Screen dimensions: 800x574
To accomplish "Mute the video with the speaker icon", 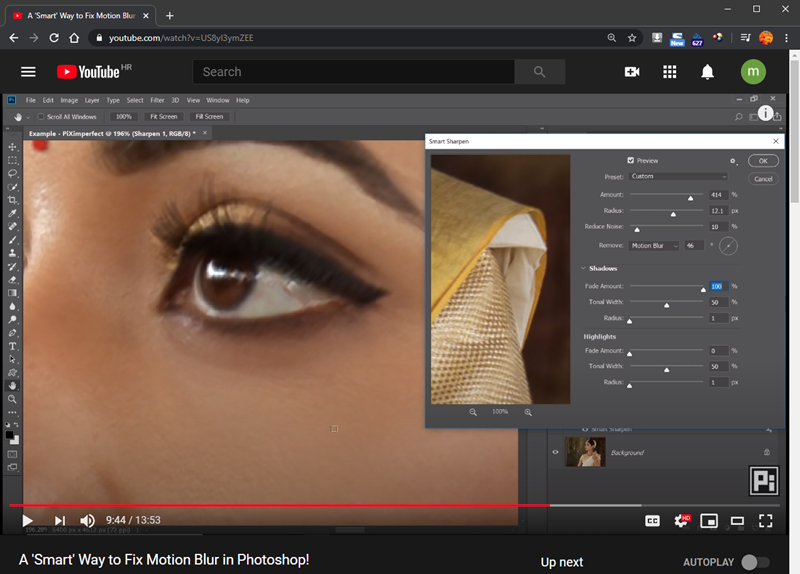I will (88, 520).
